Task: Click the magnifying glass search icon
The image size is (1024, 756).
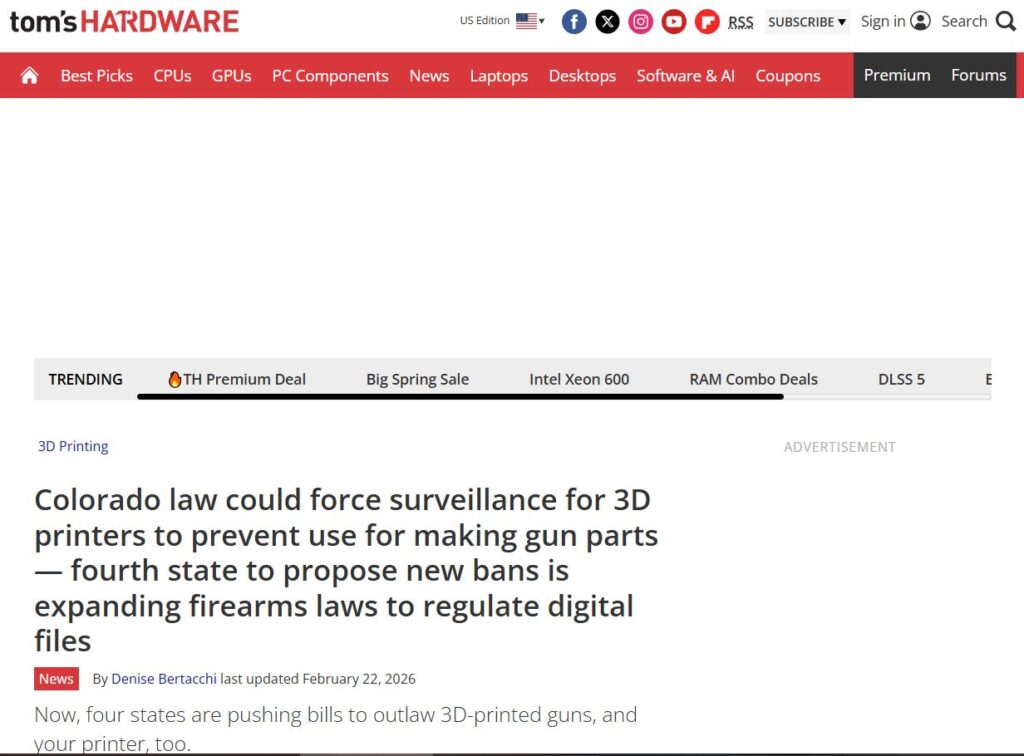Action: coord(1005,21)
